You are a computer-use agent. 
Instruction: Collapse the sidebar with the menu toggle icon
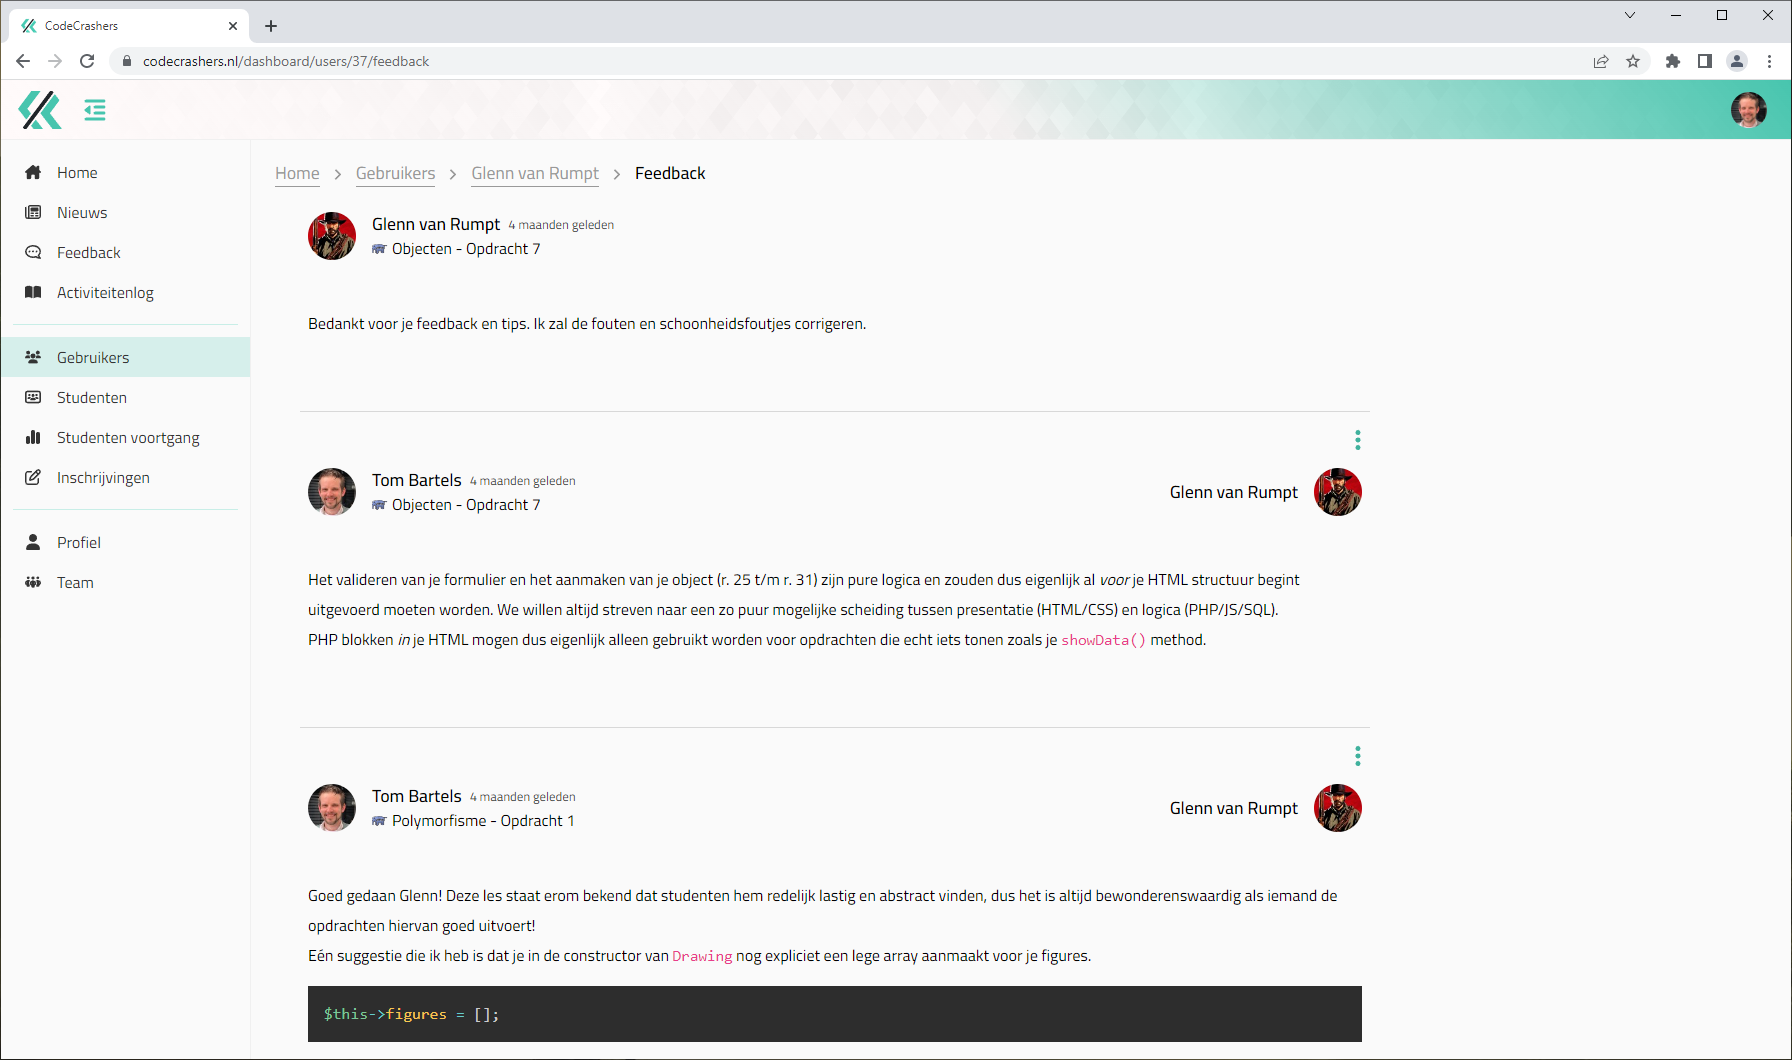pyautogui.click(x=95, y=110)
